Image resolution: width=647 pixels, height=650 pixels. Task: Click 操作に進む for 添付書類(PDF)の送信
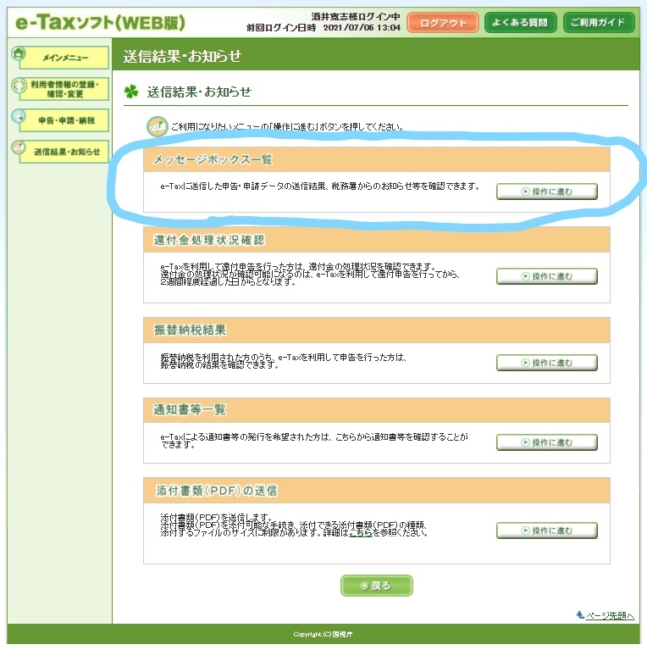[x=547, y=530]
